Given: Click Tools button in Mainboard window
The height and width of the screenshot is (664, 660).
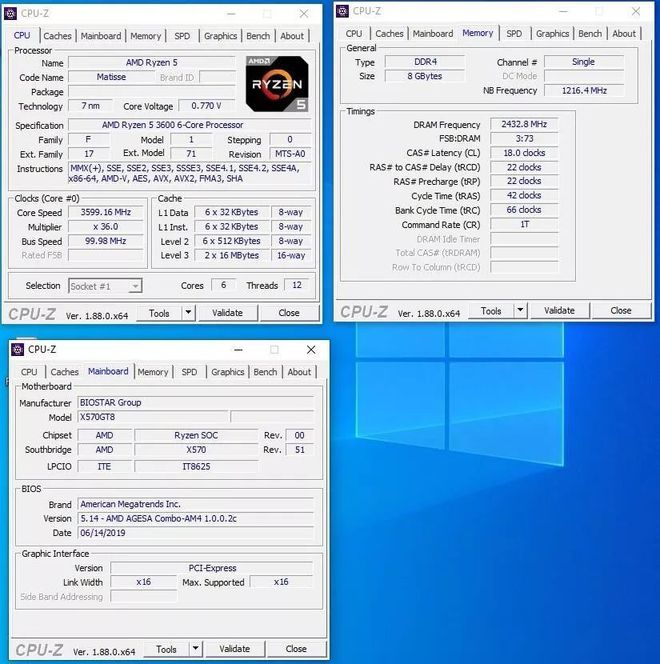Looking at the screenshot, I should point(166,649).
